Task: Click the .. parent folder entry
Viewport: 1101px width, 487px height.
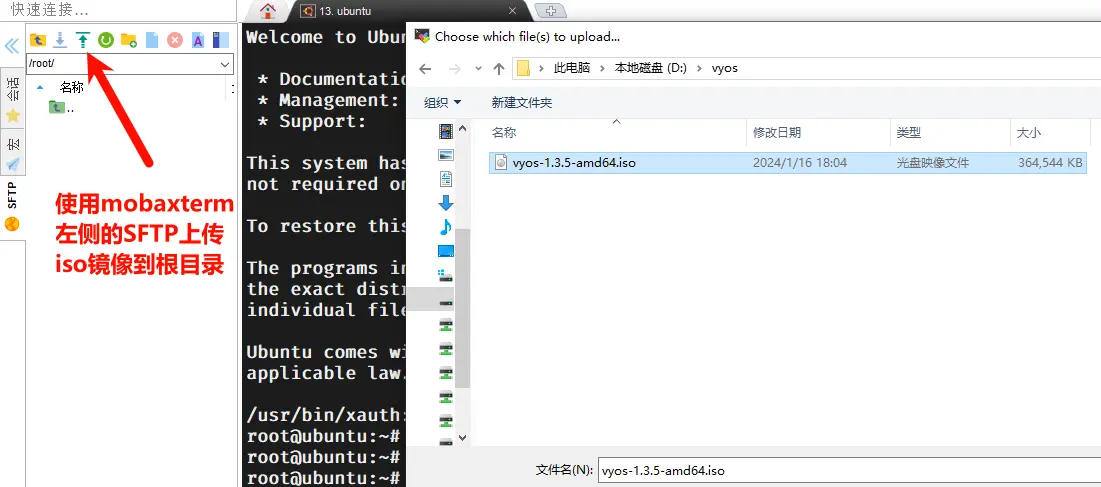Action: (62, 107)
